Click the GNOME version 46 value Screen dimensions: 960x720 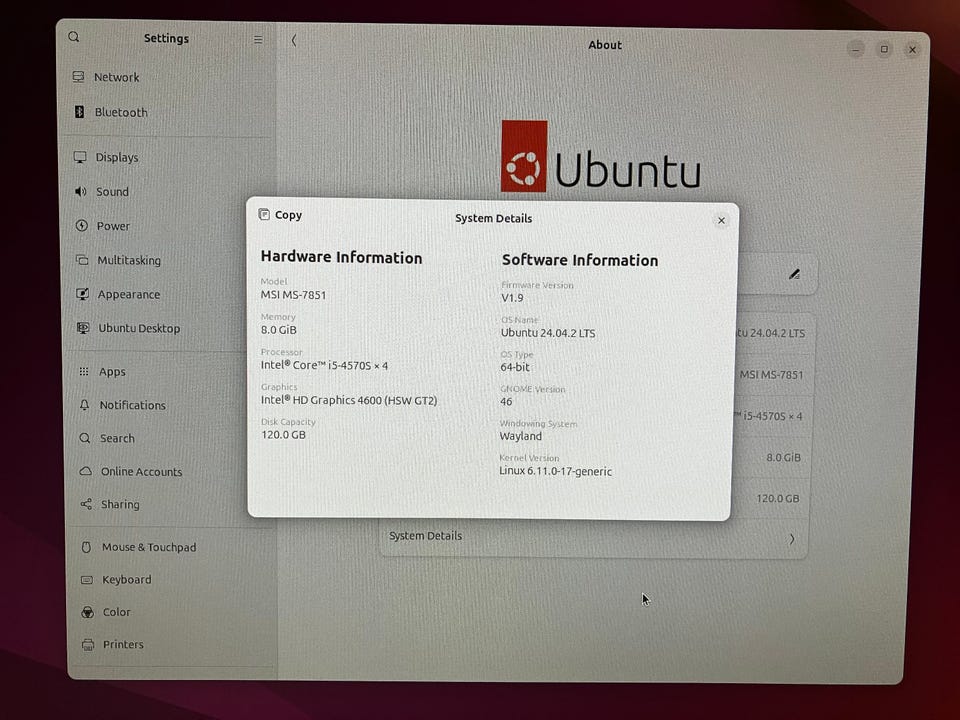tap(506, 402)
